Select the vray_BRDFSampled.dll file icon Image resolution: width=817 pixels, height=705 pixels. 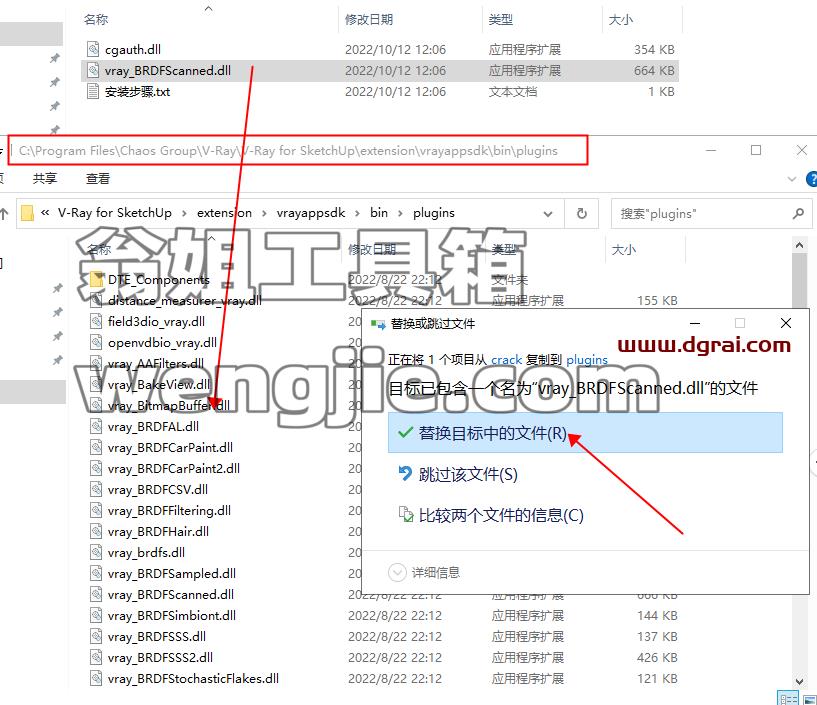[x=96, y=574]
